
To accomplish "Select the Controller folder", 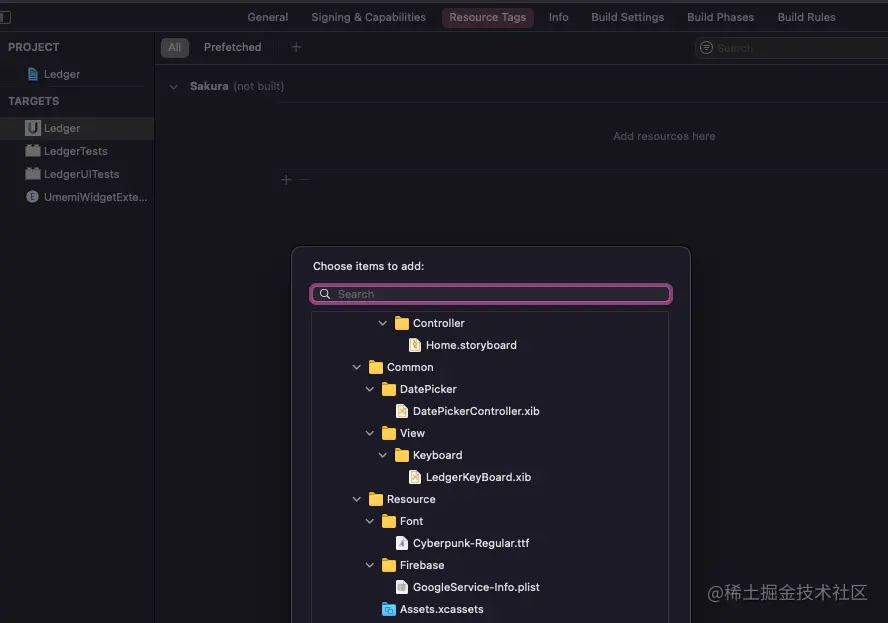I will [438, 323].
